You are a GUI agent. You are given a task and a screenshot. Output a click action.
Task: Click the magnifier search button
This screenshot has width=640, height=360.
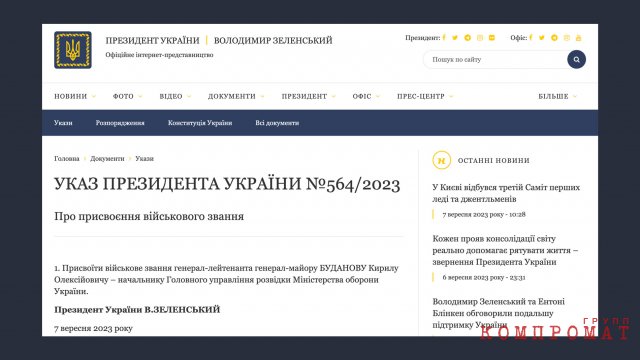pos(576,60)
